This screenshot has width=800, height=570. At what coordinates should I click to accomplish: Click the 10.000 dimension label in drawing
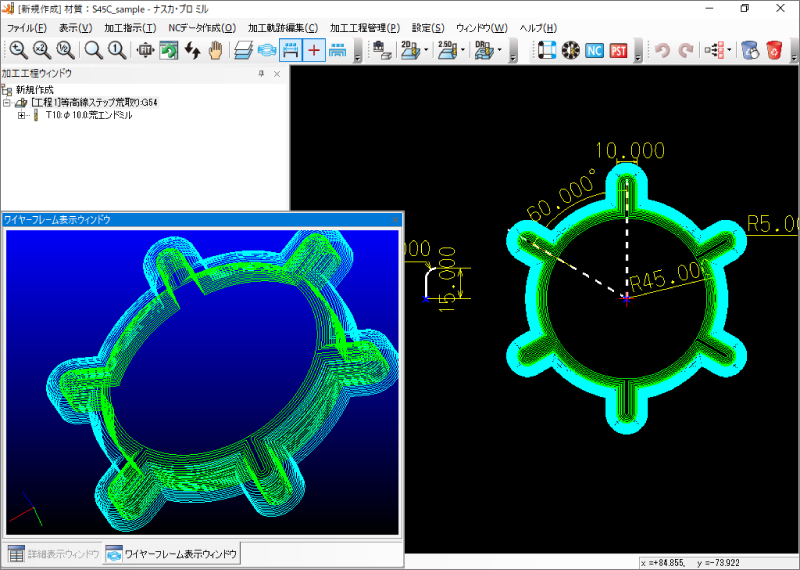pyautogui.click(x=630, y=151)
